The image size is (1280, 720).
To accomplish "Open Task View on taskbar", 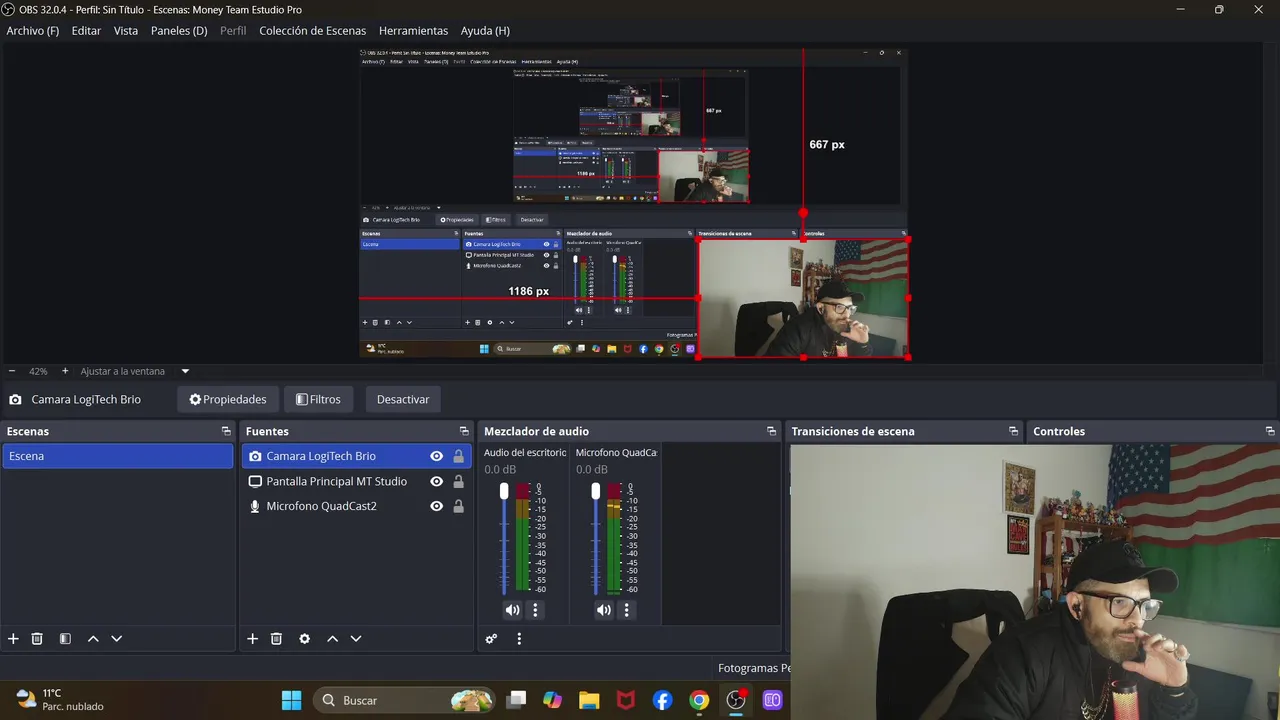I will point(516,700).
